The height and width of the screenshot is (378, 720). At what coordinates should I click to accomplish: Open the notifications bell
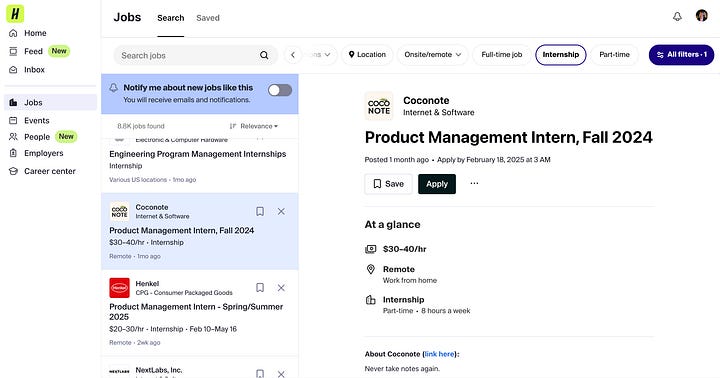[677, 17]
